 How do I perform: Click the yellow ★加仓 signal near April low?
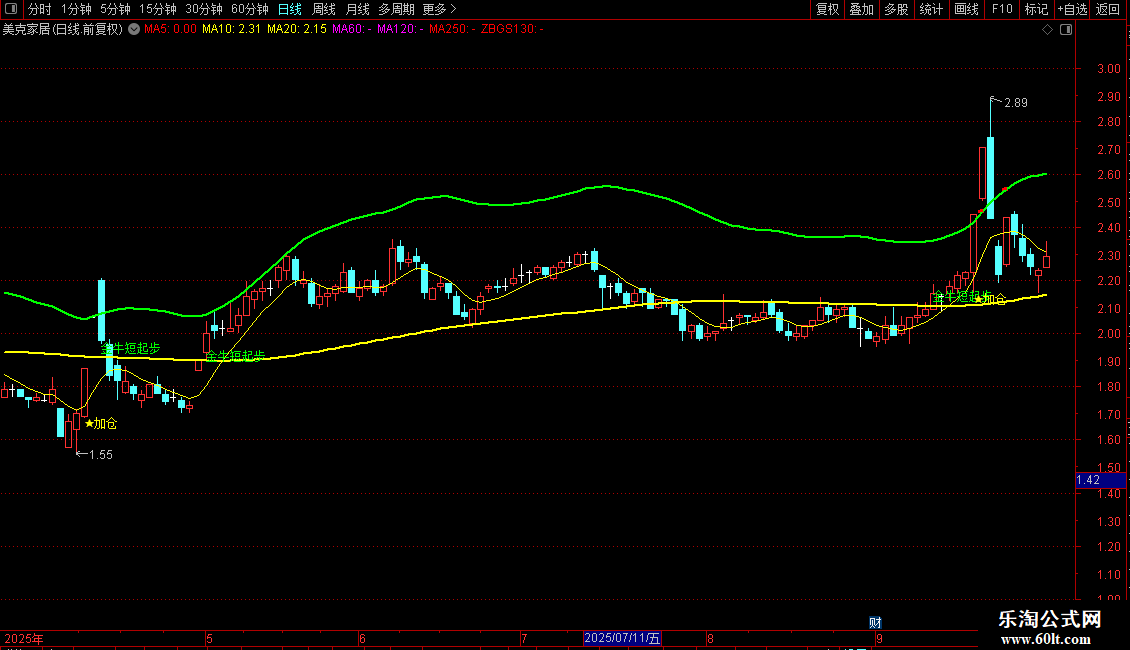pos(101,424)
